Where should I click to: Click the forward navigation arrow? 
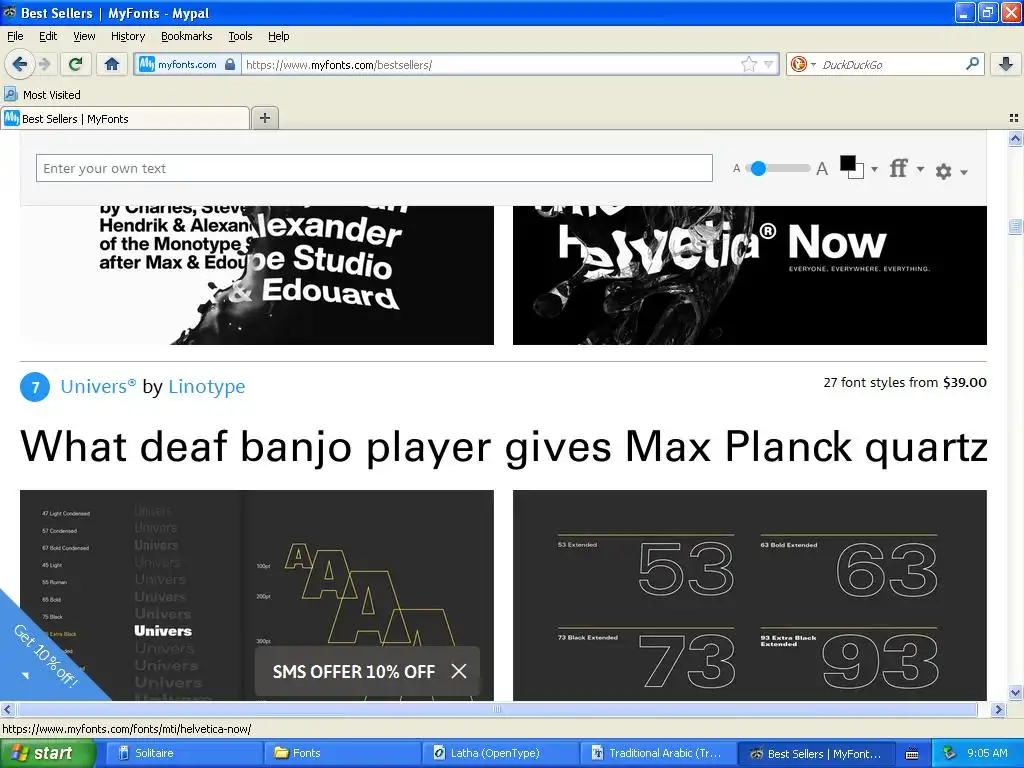44,64
